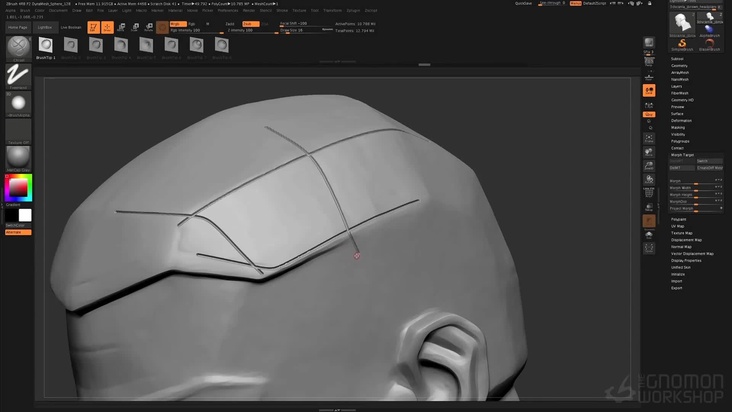This screenshot has width=732, height=412.
Task: Open the BrushAlpha selector
Action: pos(18,103)
